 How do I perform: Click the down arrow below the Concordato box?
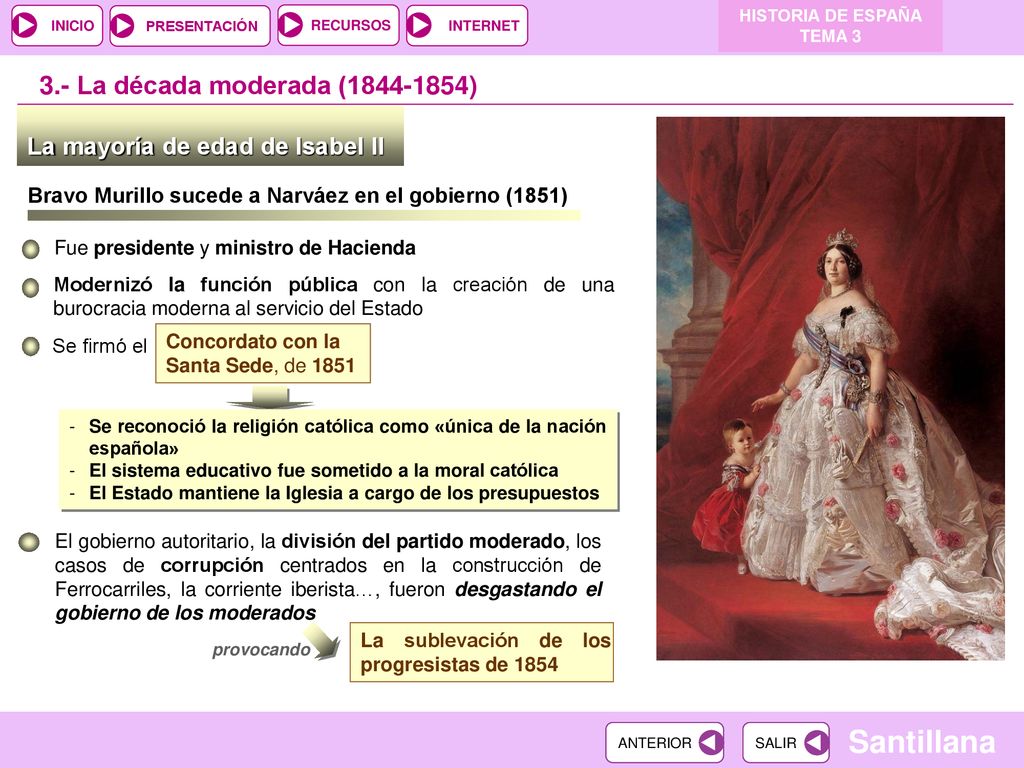coord(270,398)
